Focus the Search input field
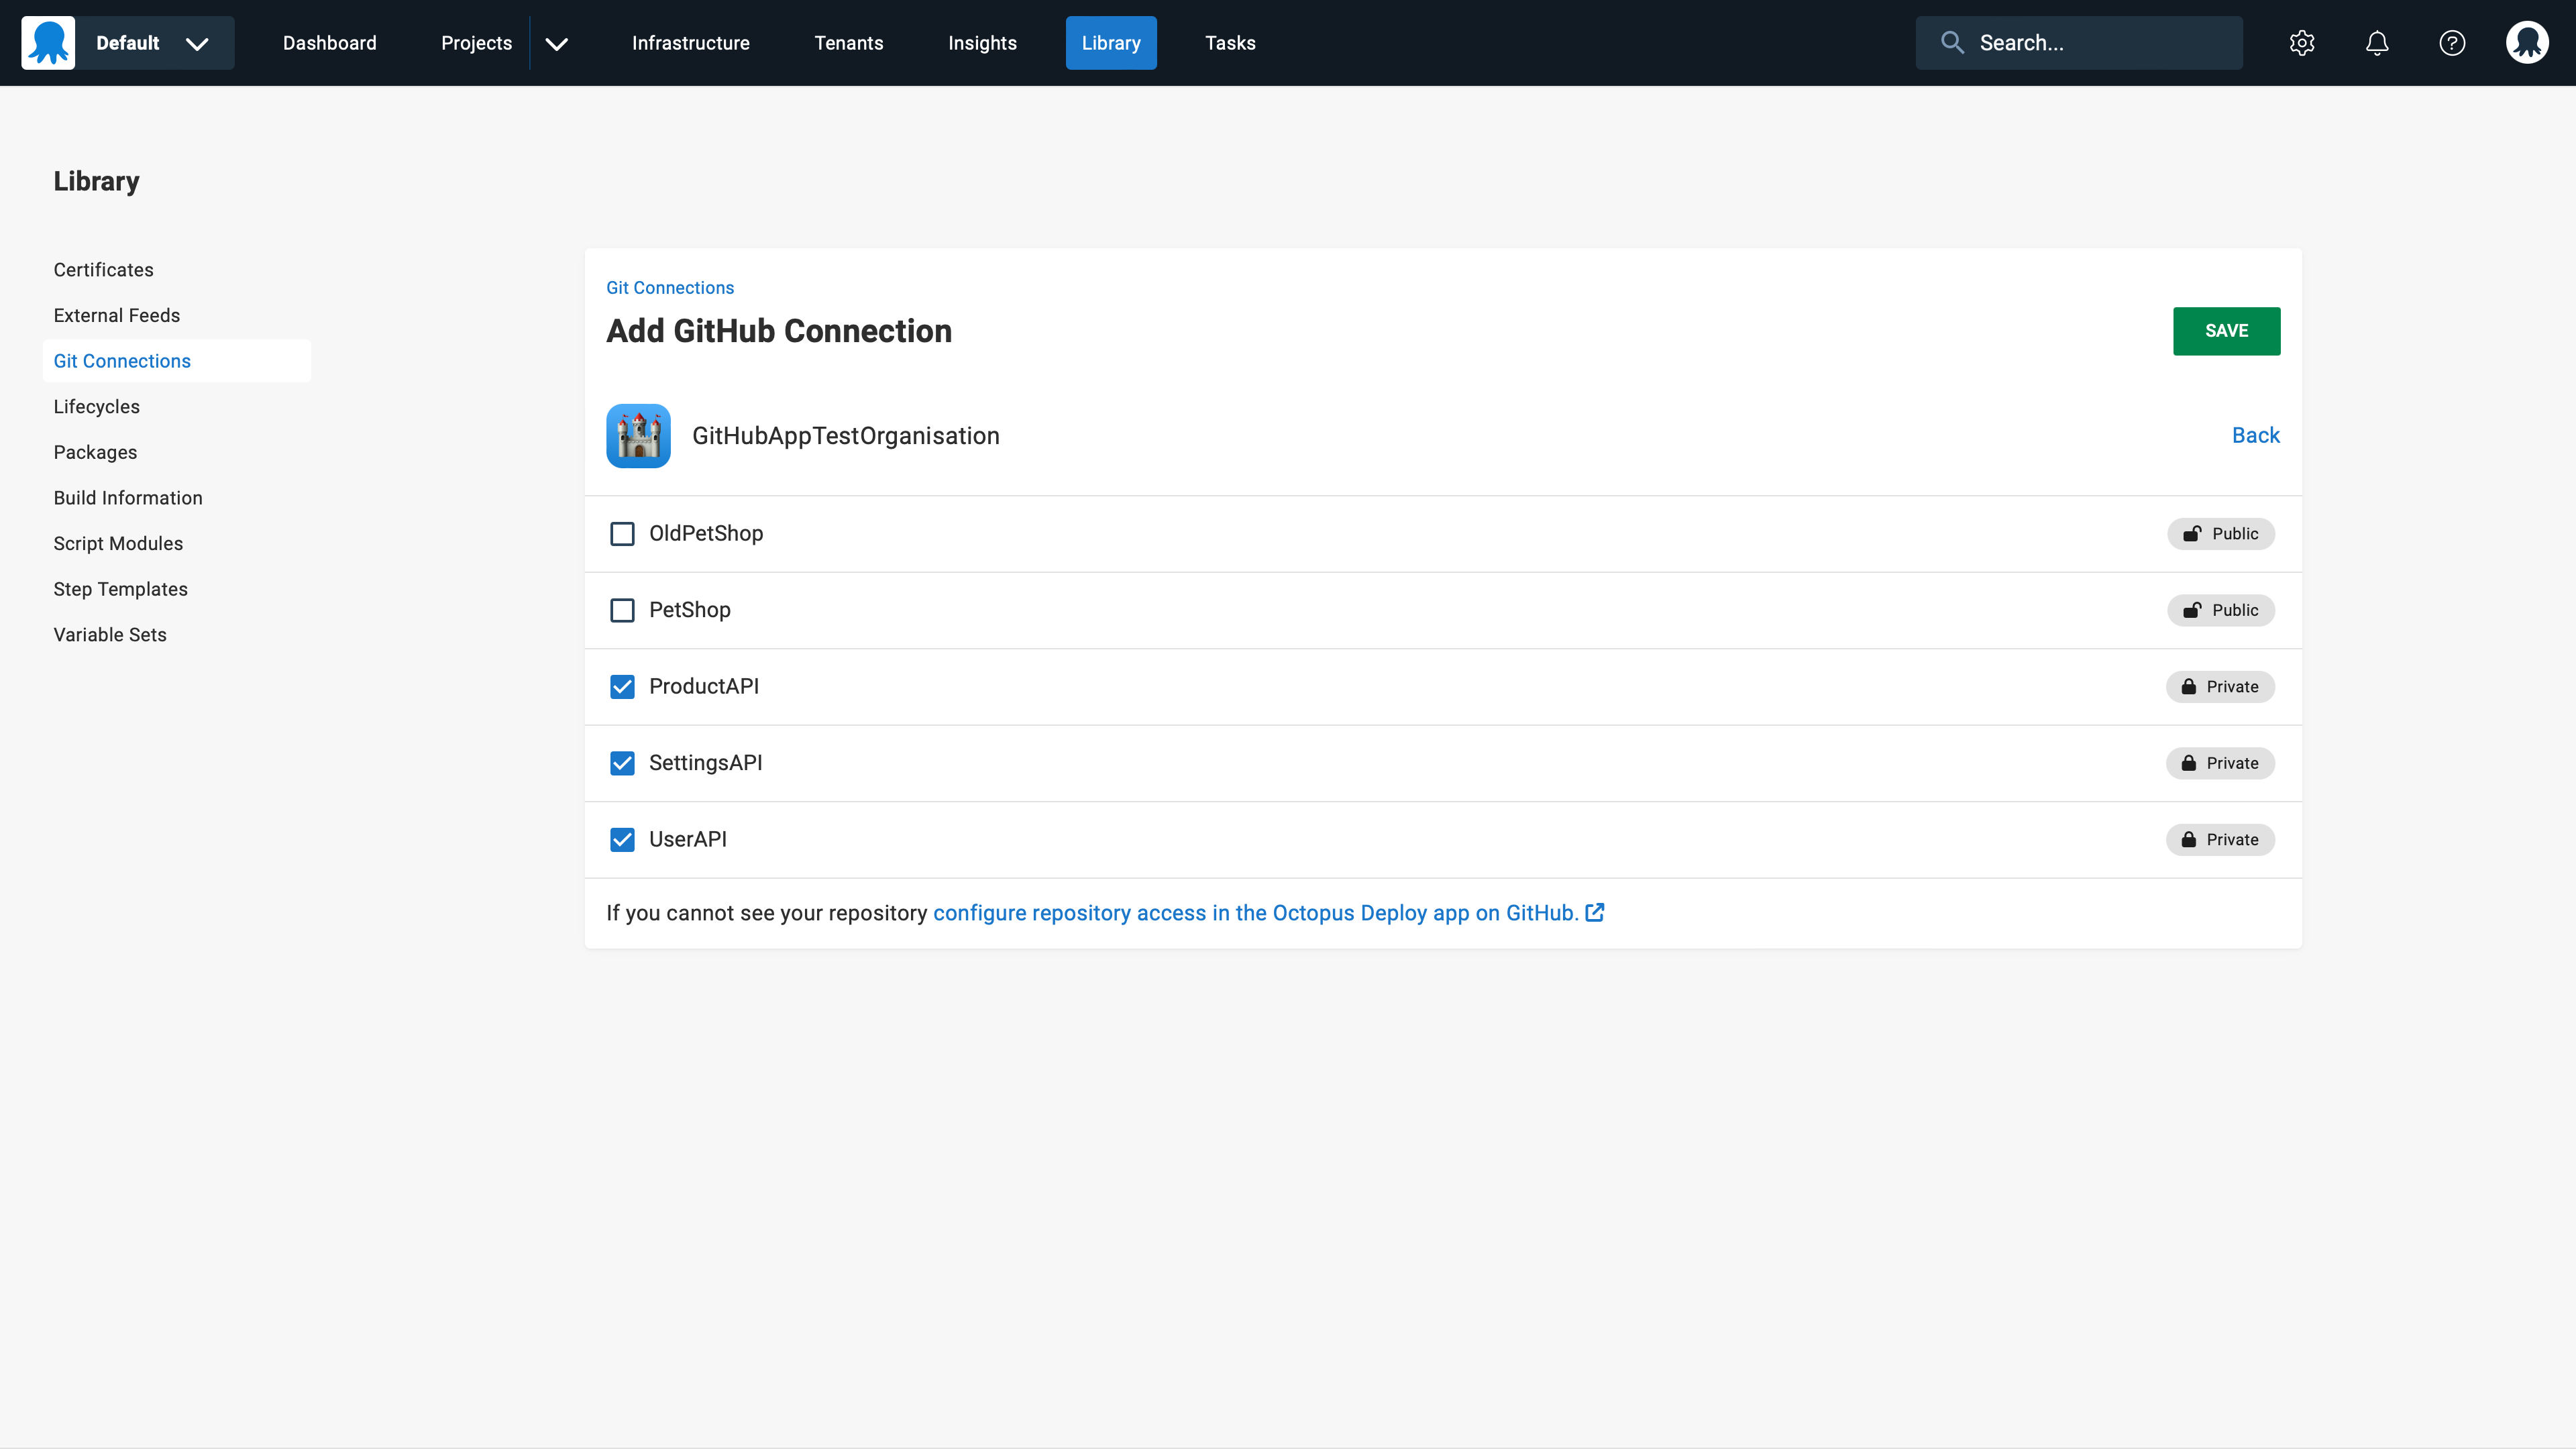Screen dimensions: 2576x1449 coord(2079,43)
